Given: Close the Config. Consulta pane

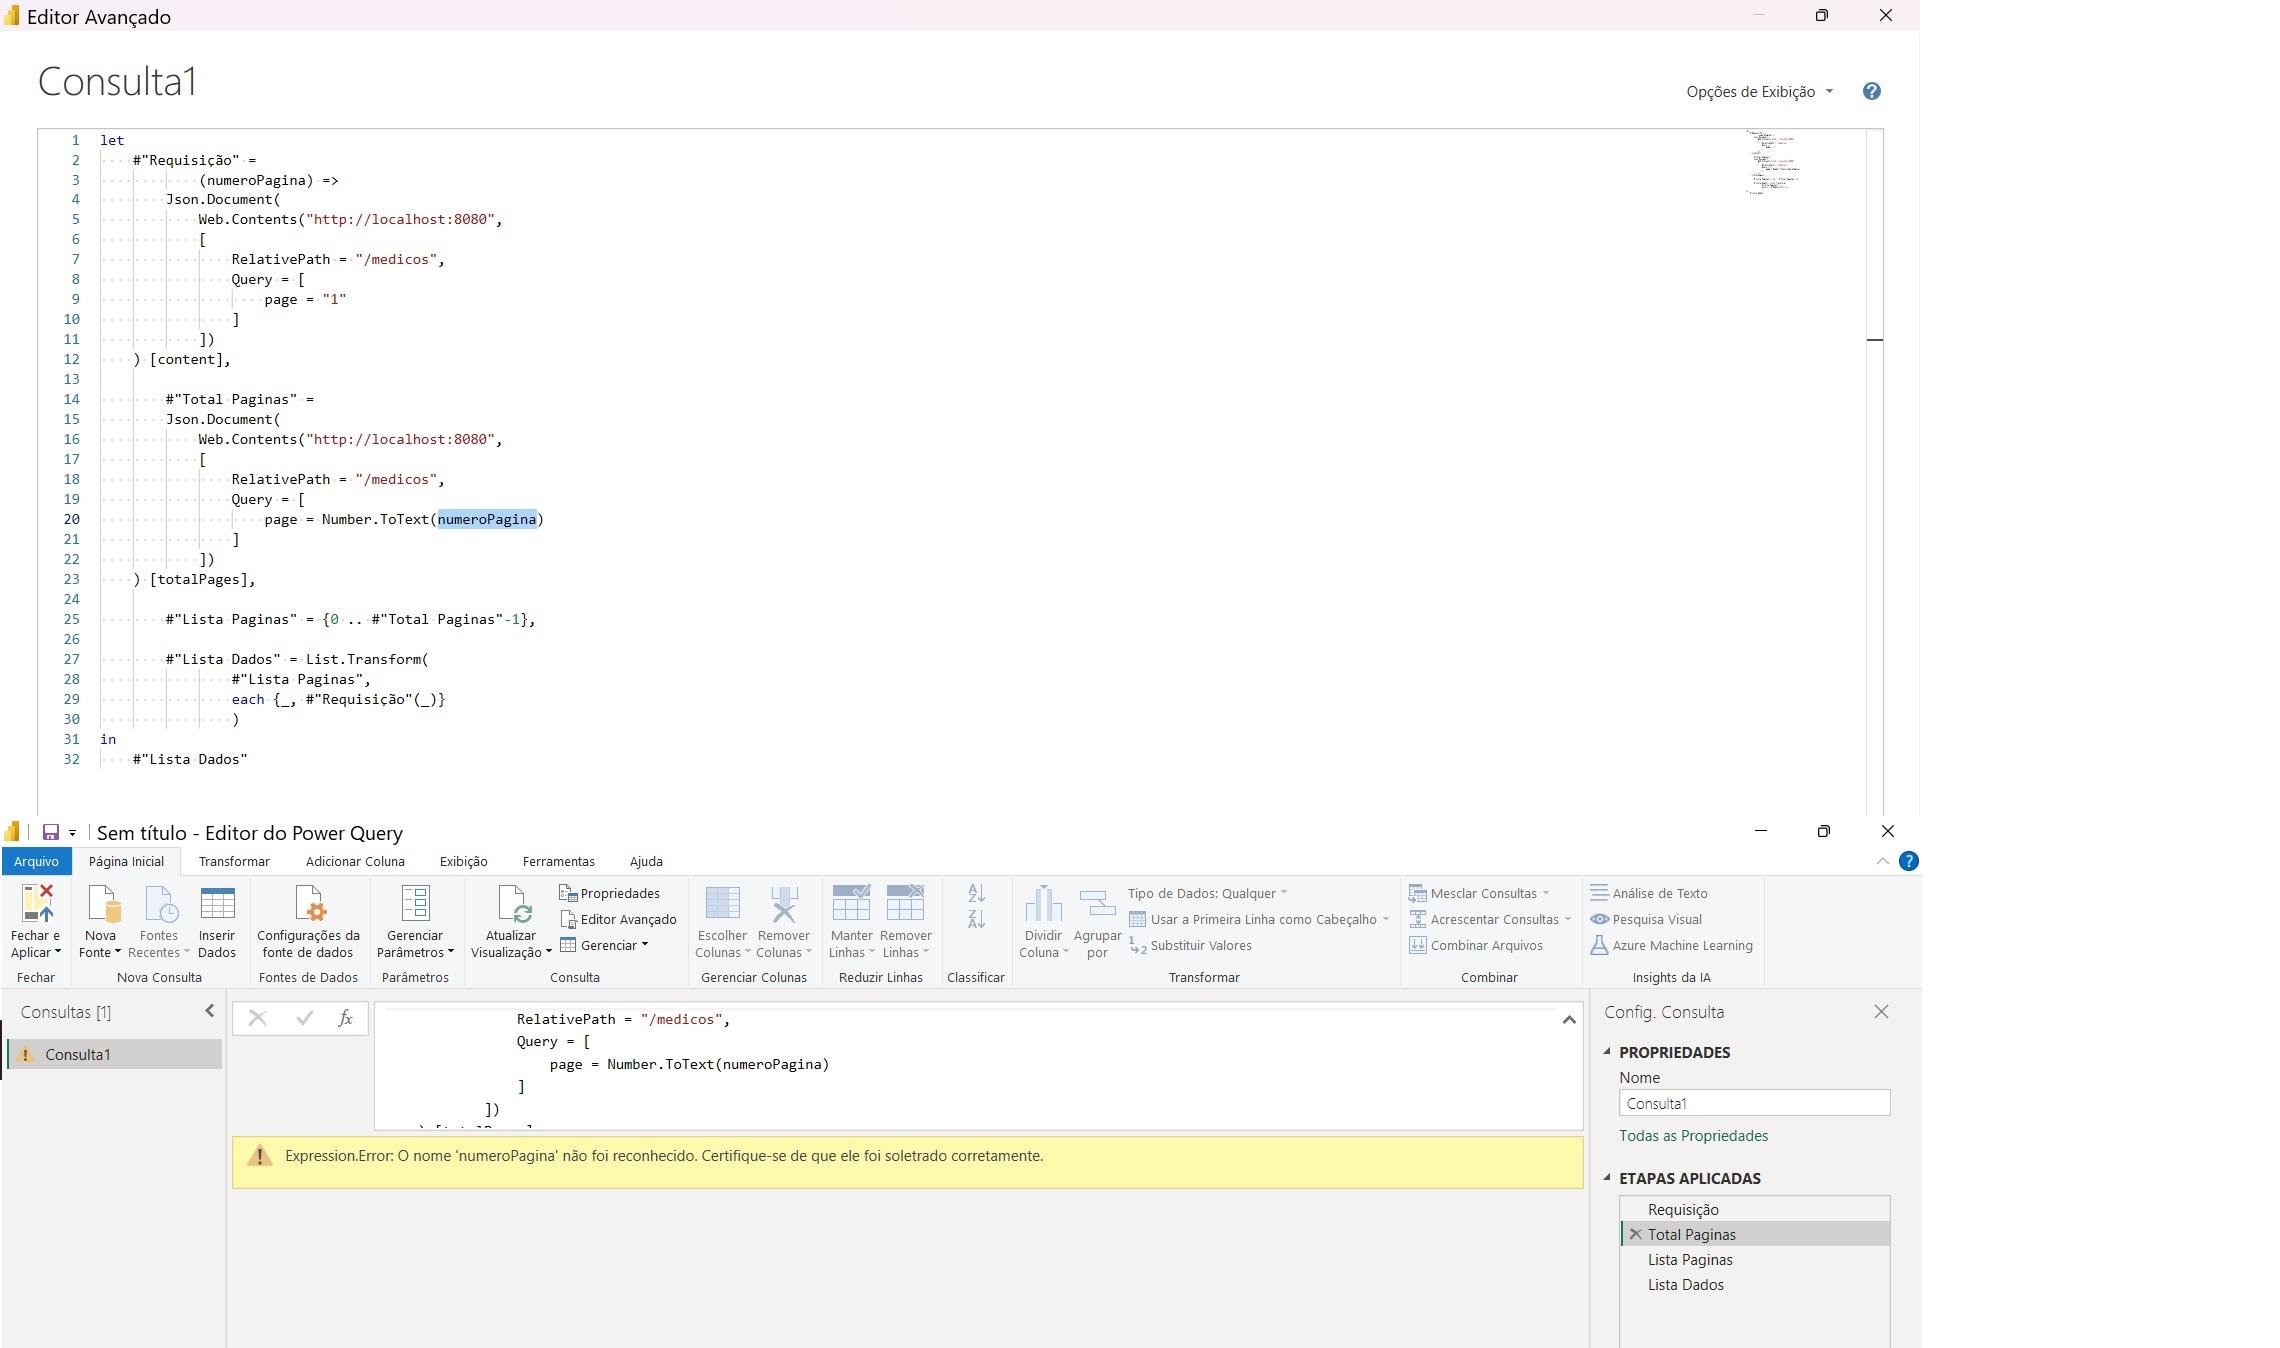Looking at the screenshot, I should pyautogui.click(x=1881, y=1011).
